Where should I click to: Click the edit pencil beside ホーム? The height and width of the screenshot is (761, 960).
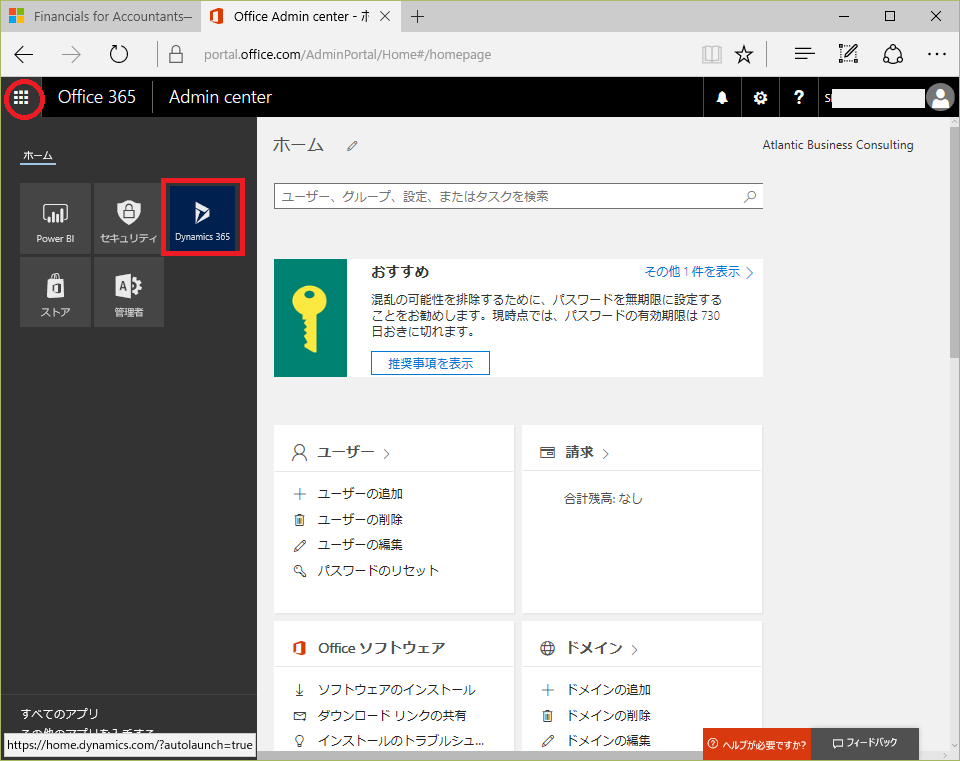pos(352,146)
